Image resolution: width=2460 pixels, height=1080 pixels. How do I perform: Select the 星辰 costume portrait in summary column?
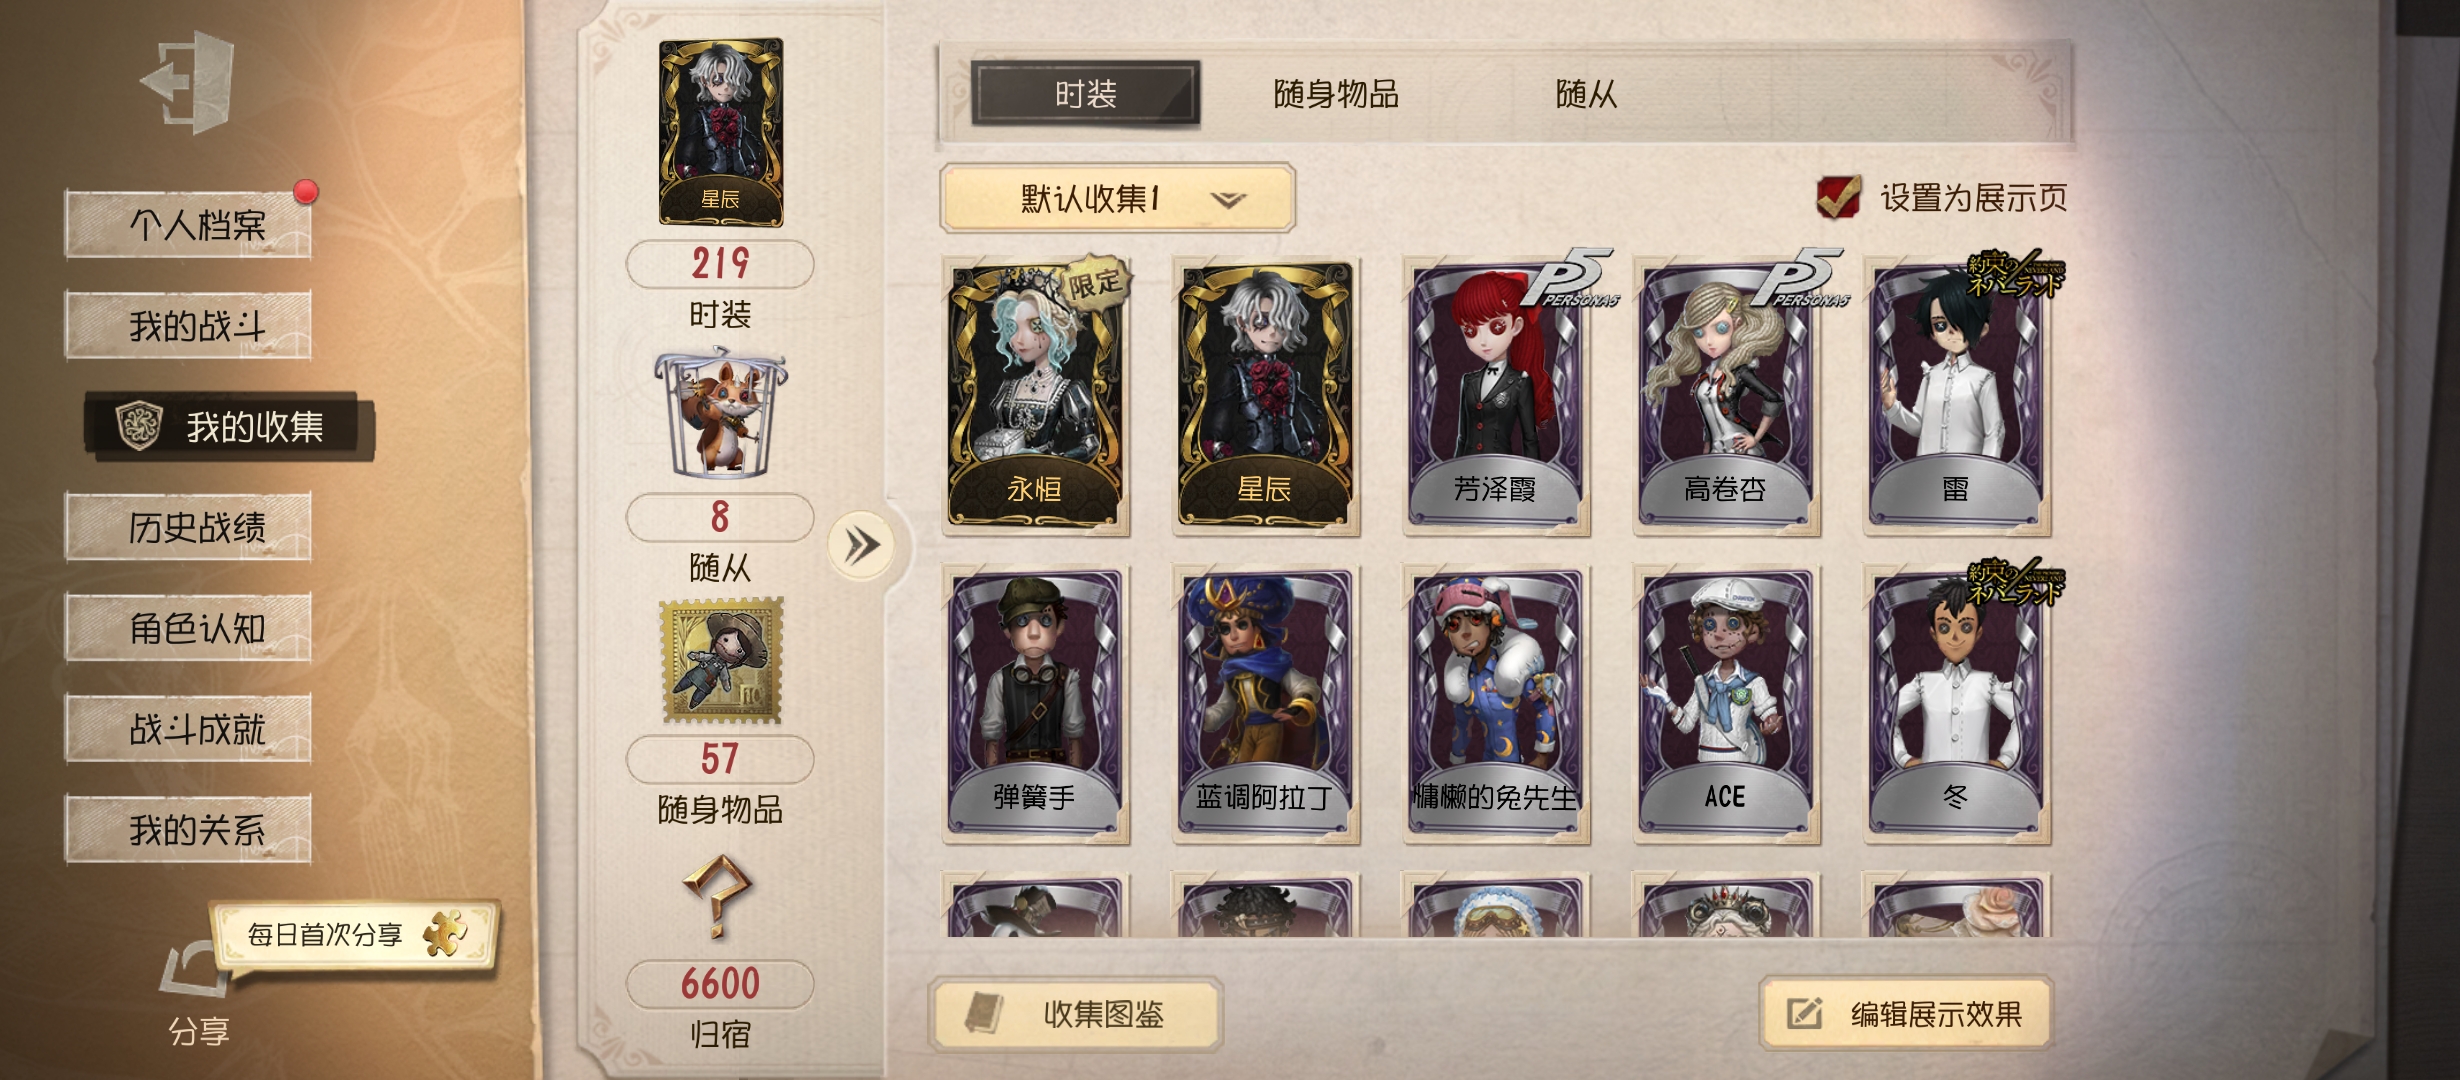click(x=720, y=131)
